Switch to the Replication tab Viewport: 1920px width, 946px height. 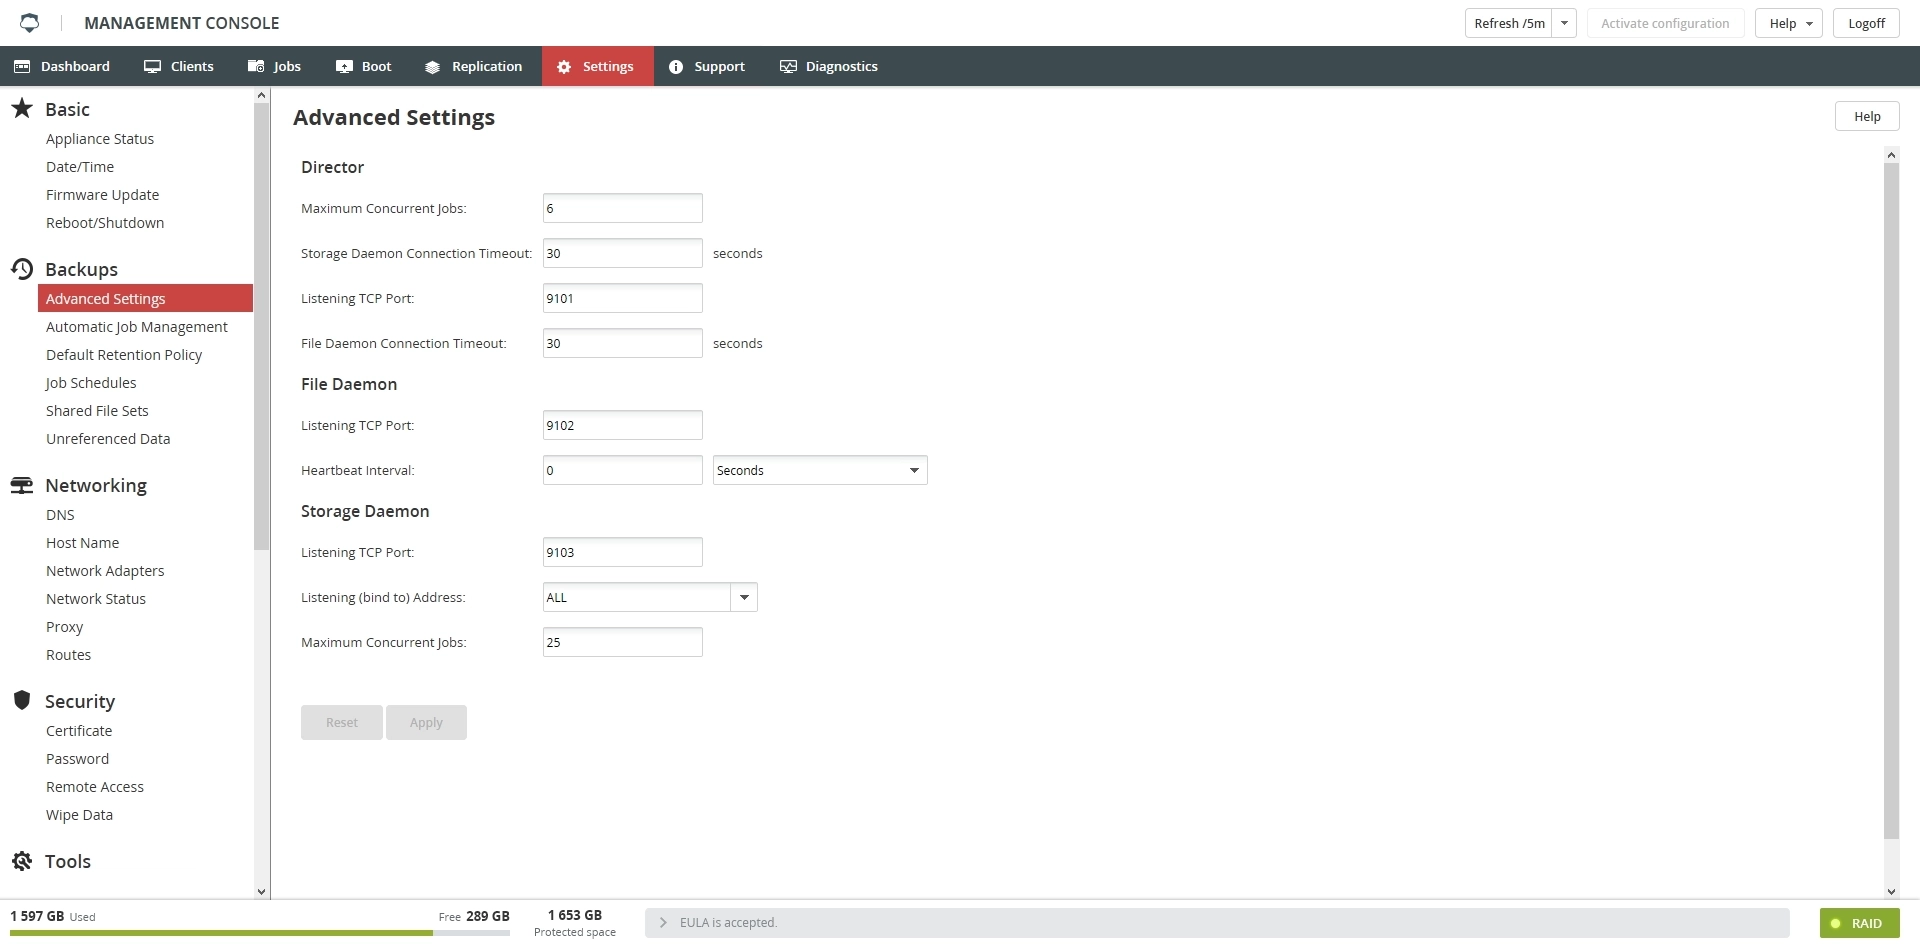pos(474,67)
